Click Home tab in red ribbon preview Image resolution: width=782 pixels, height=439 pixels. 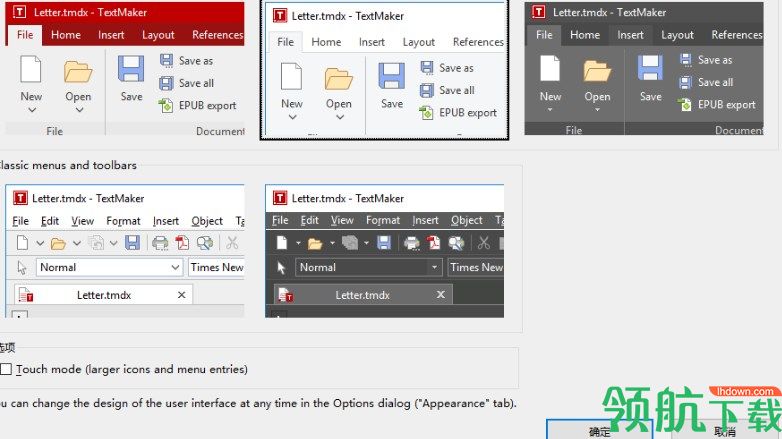66,35
